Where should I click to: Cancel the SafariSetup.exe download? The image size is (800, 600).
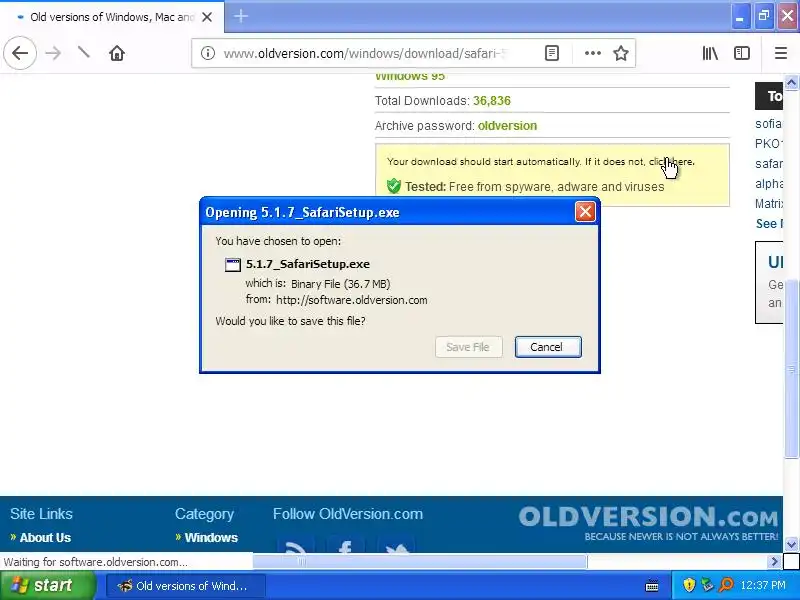click(x=548, y=347)
